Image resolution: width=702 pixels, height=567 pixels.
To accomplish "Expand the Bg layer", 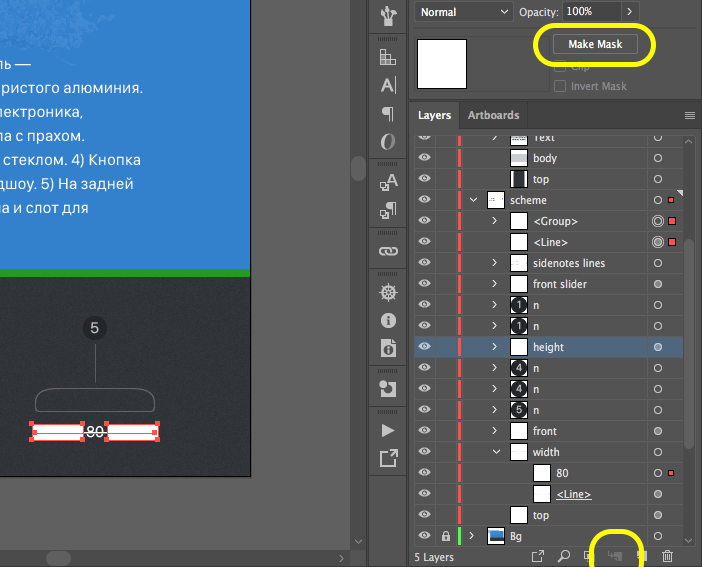I will point(471,536).
